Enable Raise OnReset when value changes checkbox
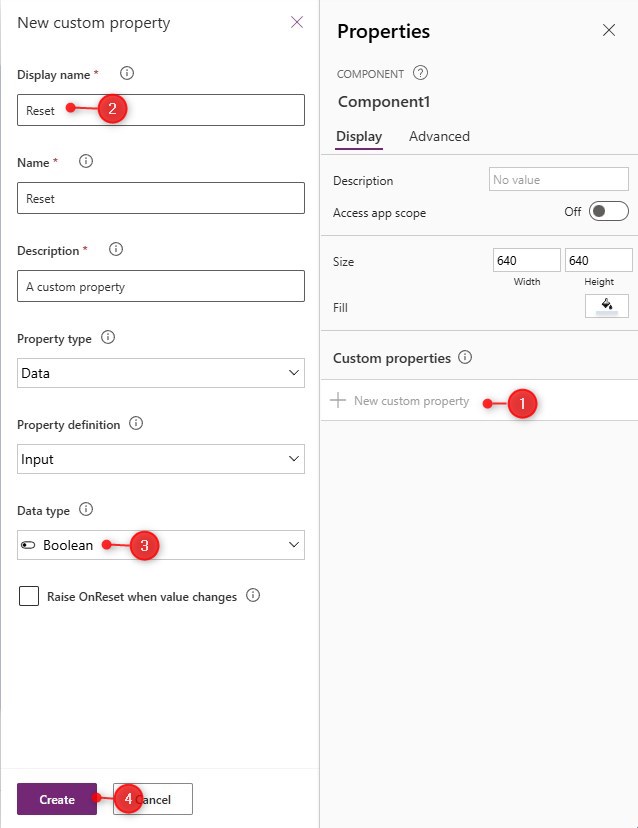638x828 pixels. [29, 596]
